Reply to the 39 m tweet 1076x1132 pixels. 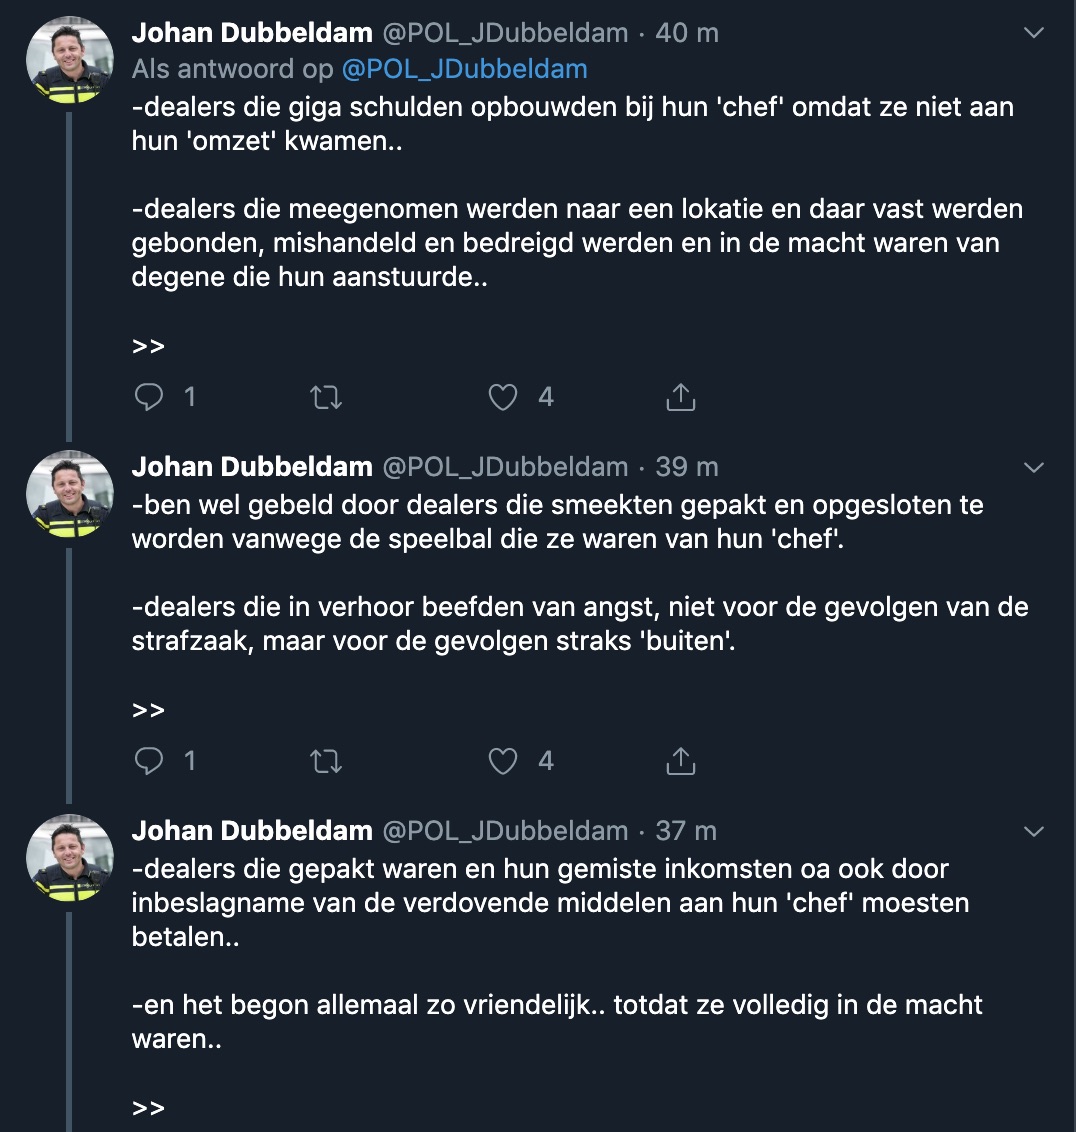tap(149, 762)
